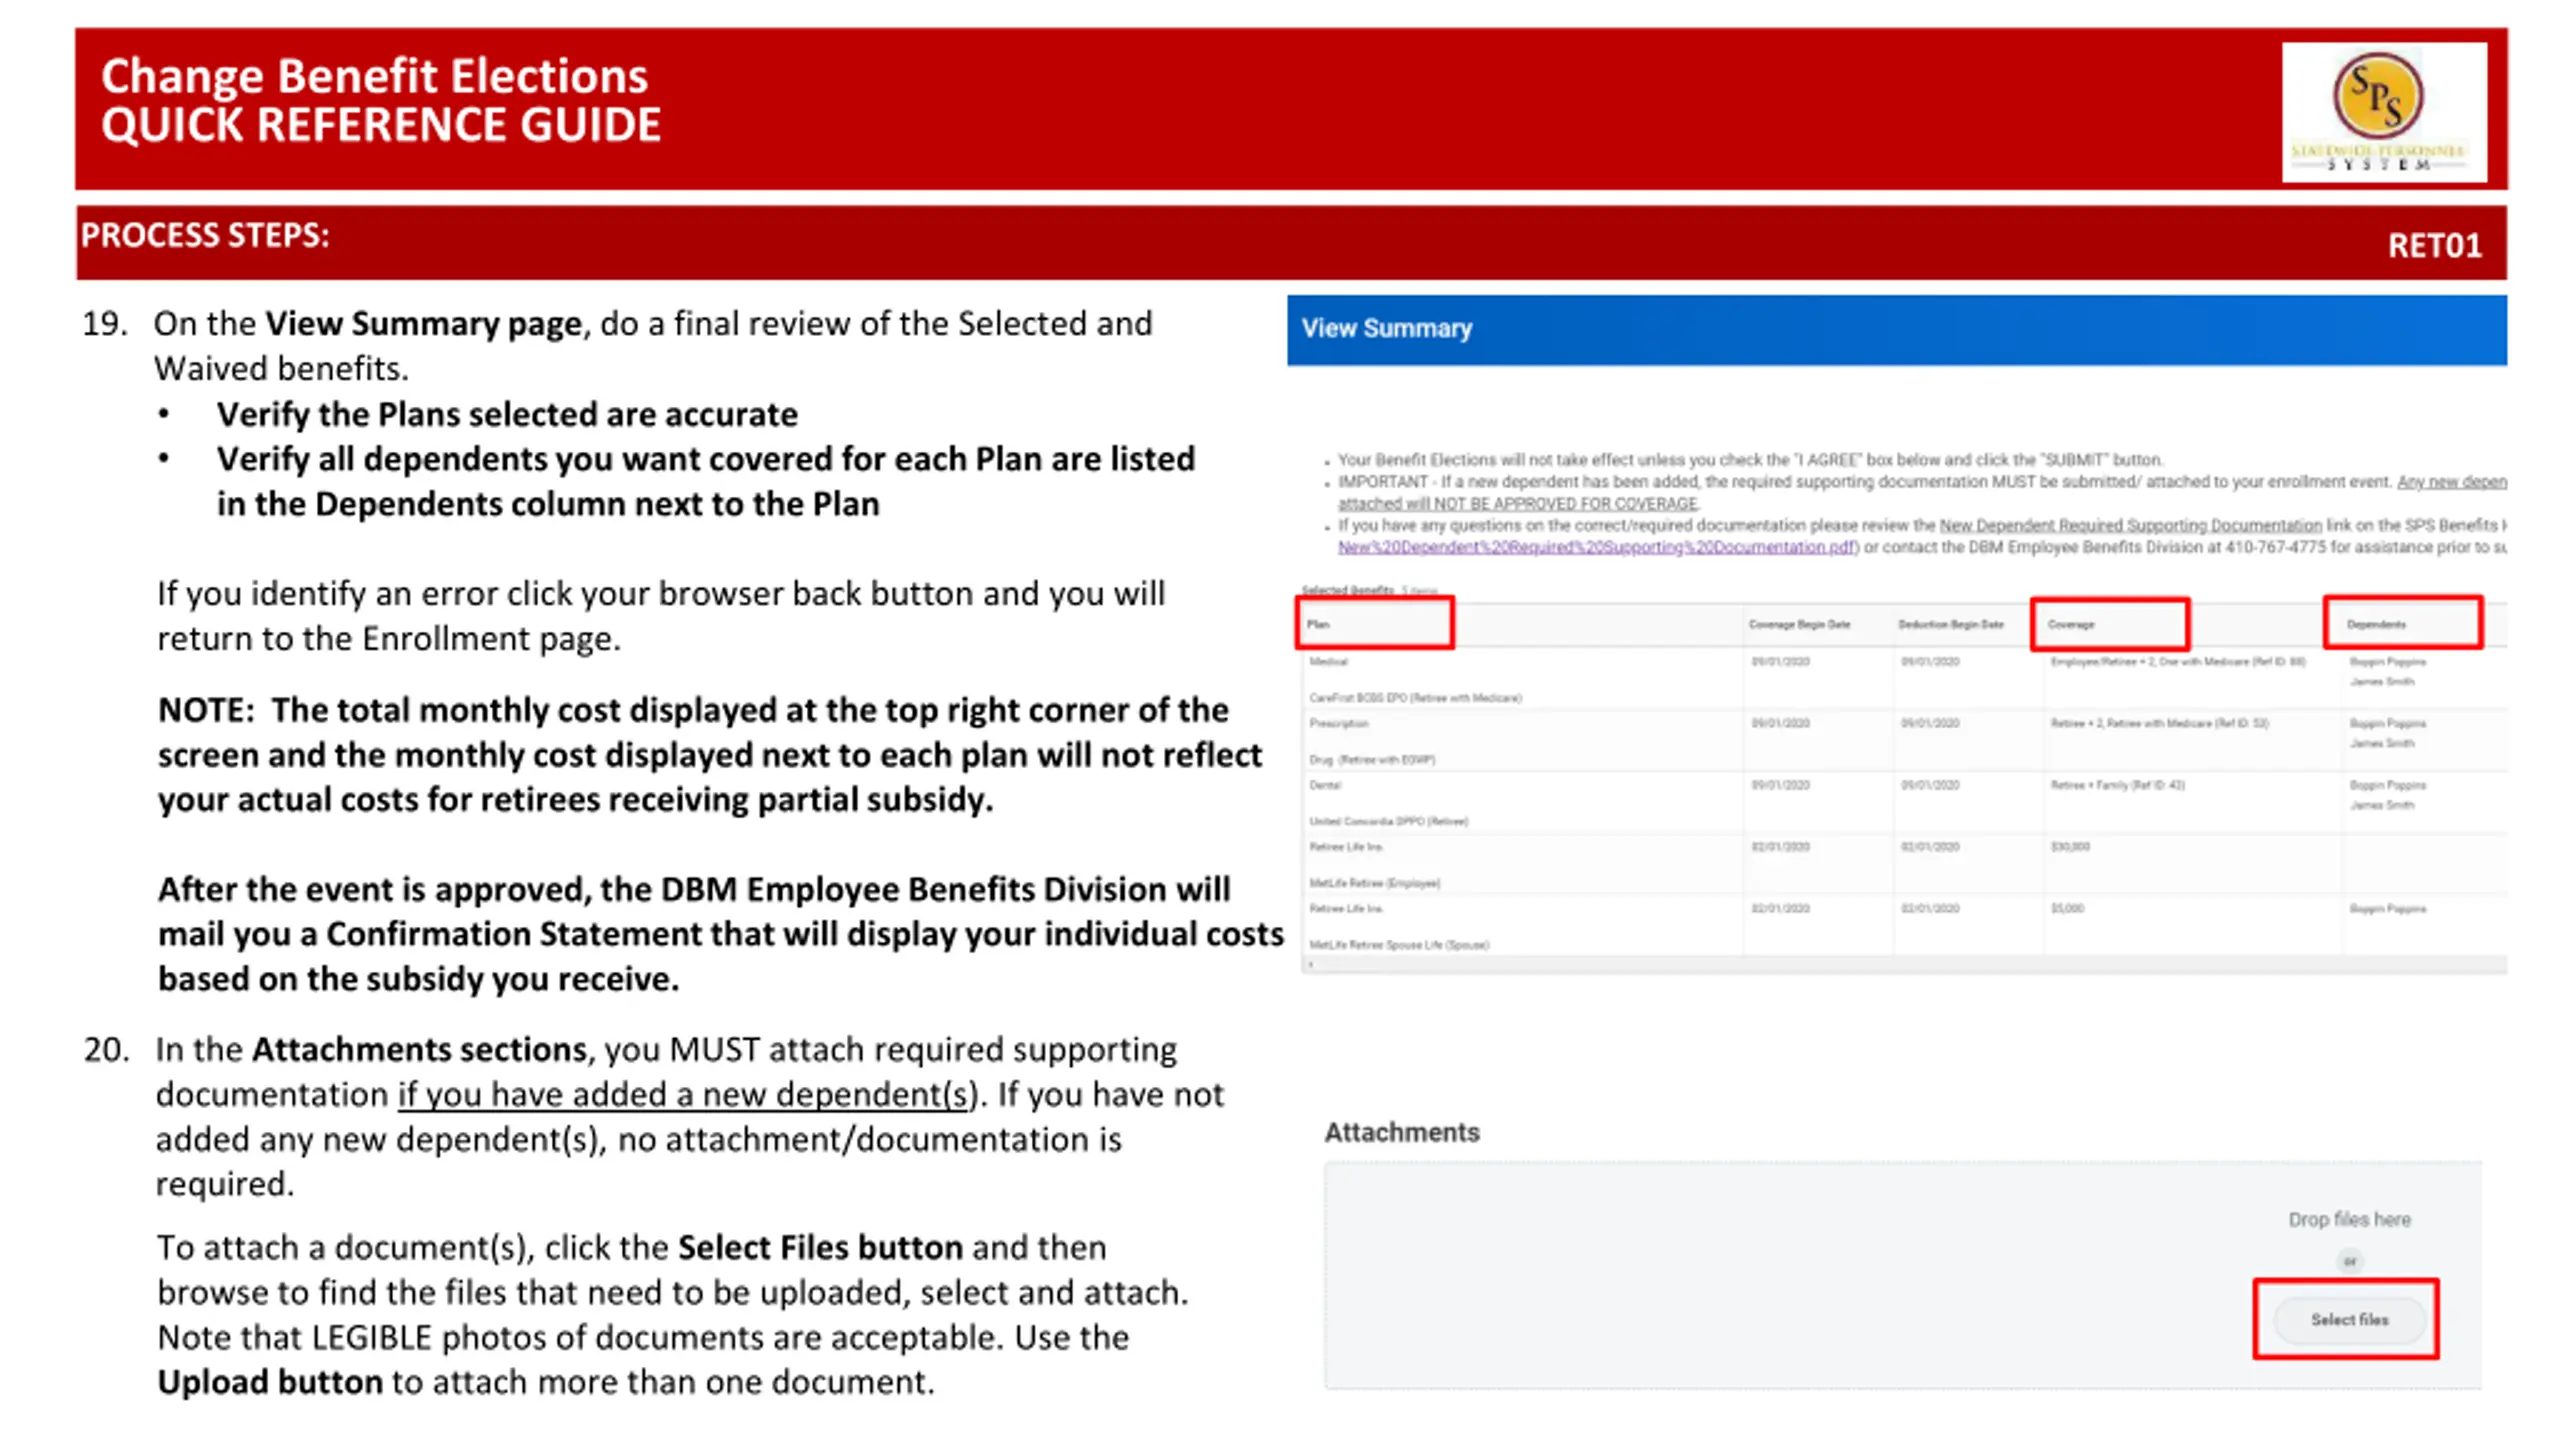The width and height of the screenshot is (2560, 1440).
Task: Click the Plan column header
Action: (1318, 624)
